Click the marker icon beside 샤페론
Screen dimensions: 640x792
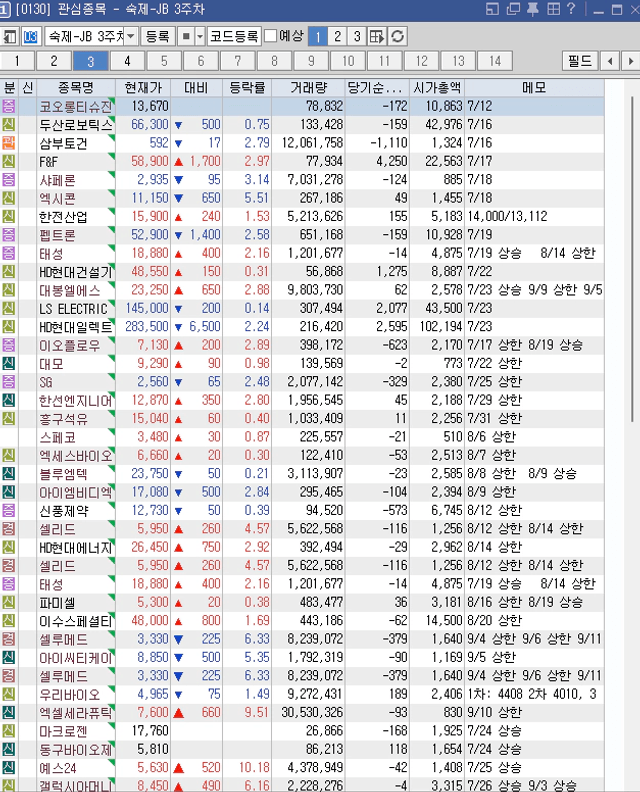pos(9,179)
